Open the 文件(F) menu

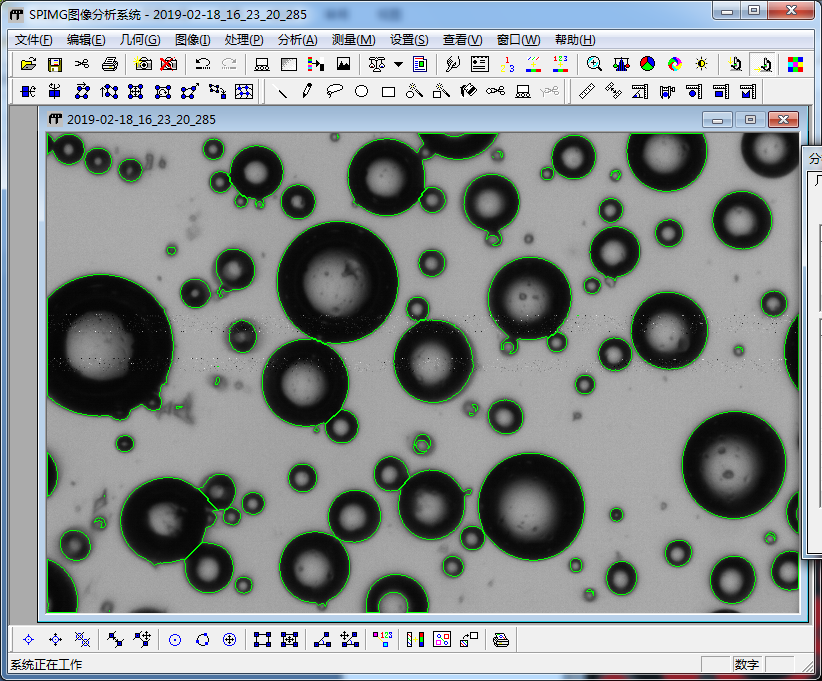34,40
